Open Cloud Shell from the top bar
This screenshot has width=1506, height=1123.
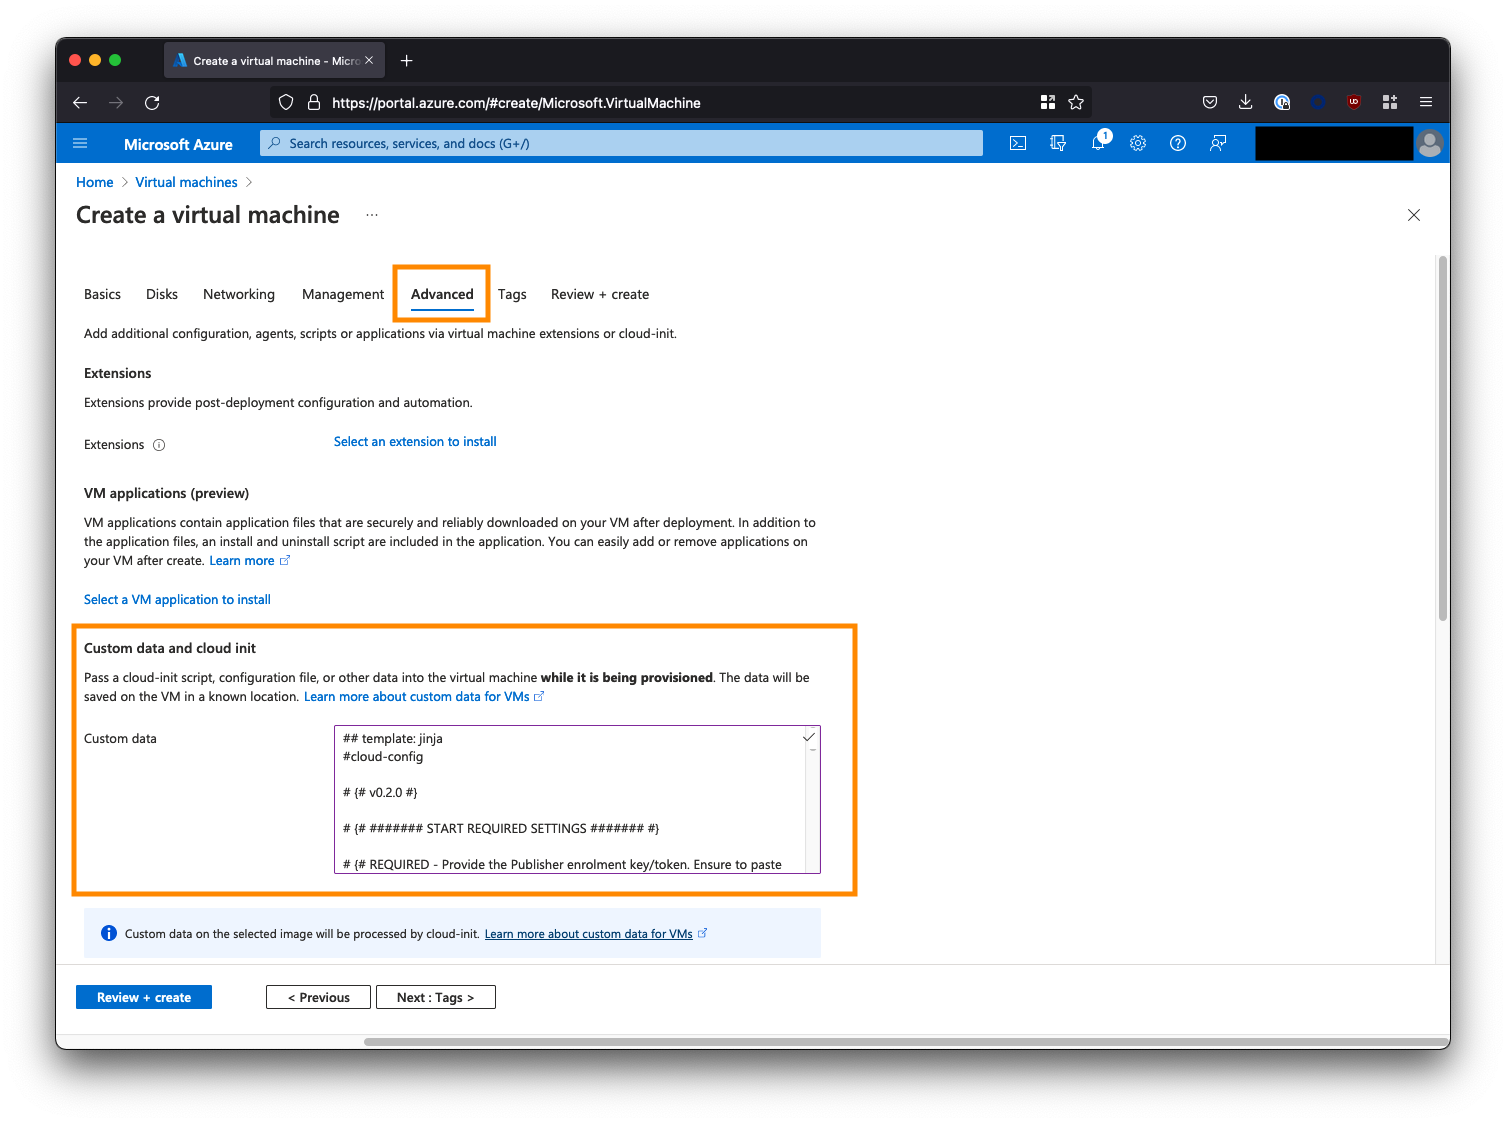pos(1018,144)
